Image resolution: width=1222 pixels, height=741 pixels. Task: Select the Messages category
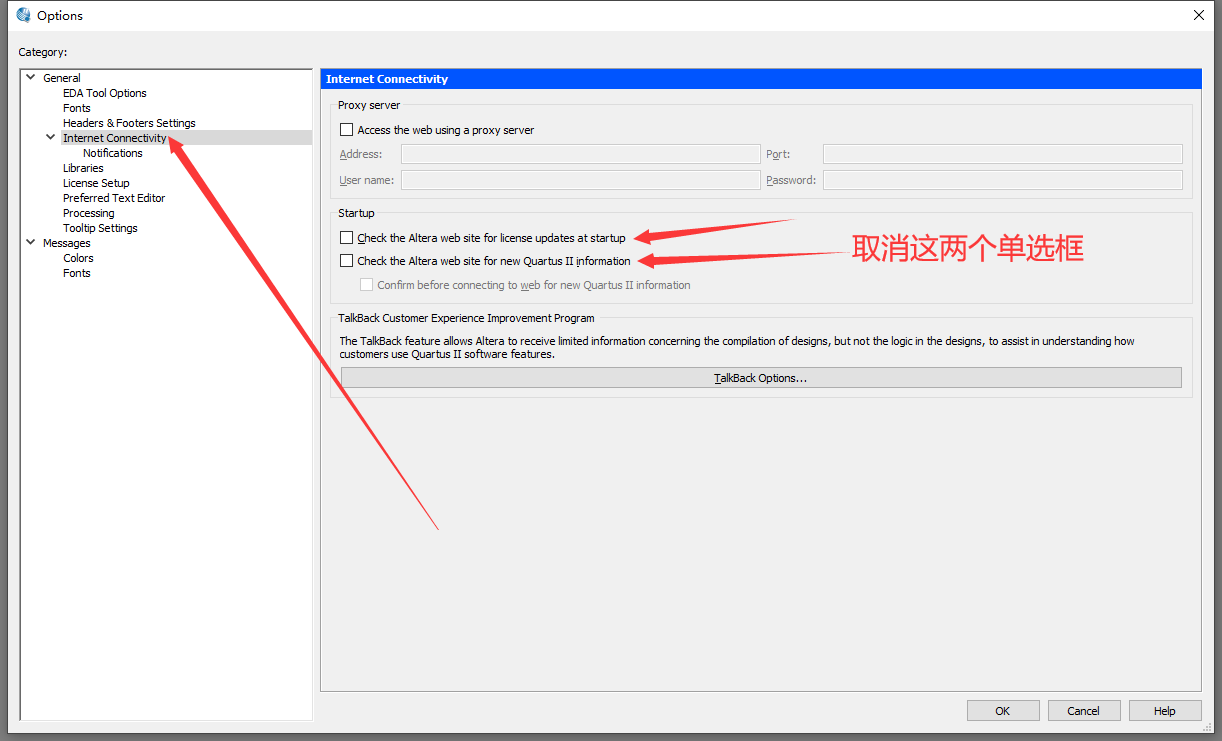[66, 243]
